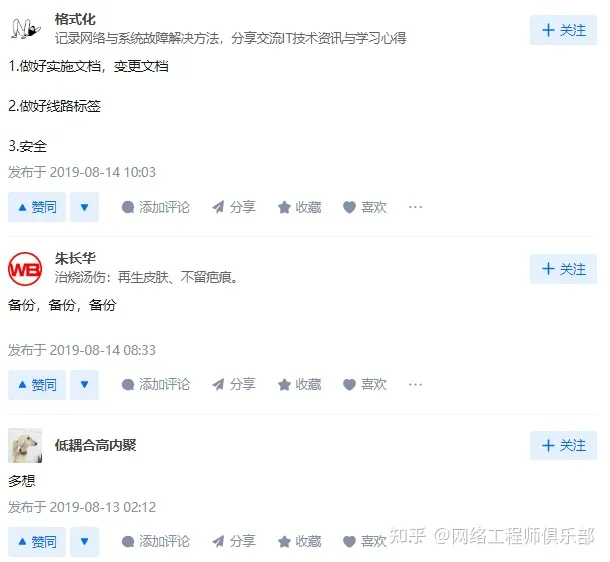Image resolution: width=610 pixels, height=562 pixels.
Task: Upvote 格式化's answer with 赞同 button
Action: pyautogui.click(x=37, y=207)
